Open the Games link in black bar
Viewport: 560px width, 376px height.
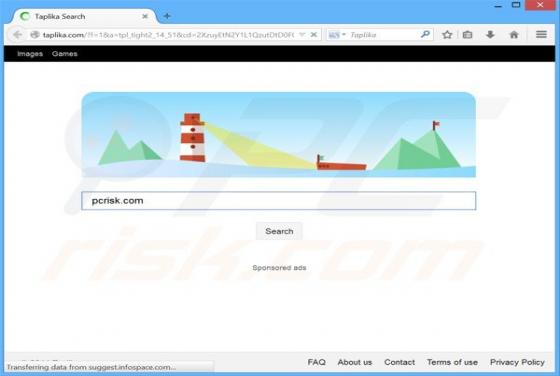tap(65, 54)
